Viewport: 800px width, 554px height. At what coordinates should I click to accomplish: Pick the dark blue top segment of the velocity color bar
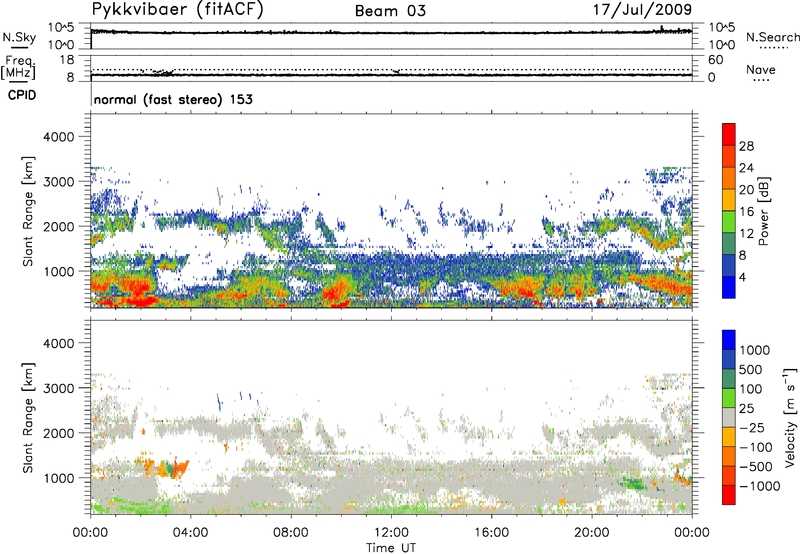(x=729, y=340)
